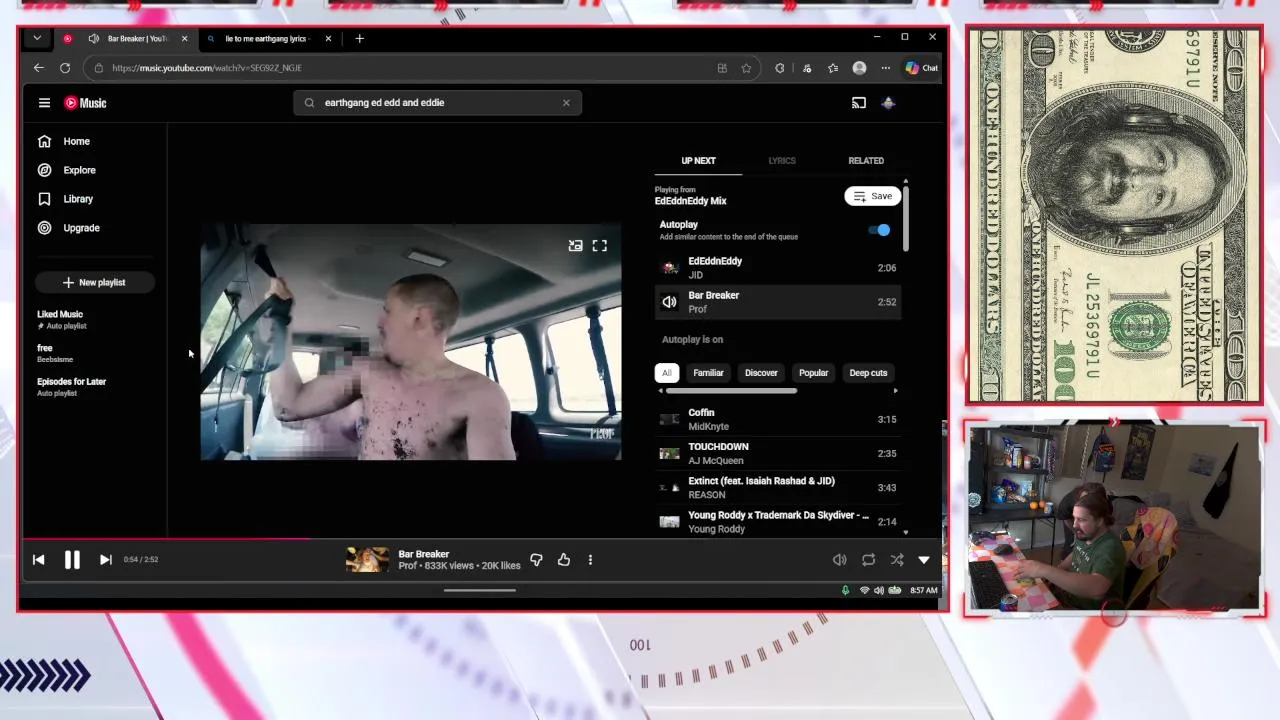The width and height of the screenshot is (1280, 720).
Task: Play Young Roddy x Trademark Da Skydiver track
Action: (x=777, y=522)
